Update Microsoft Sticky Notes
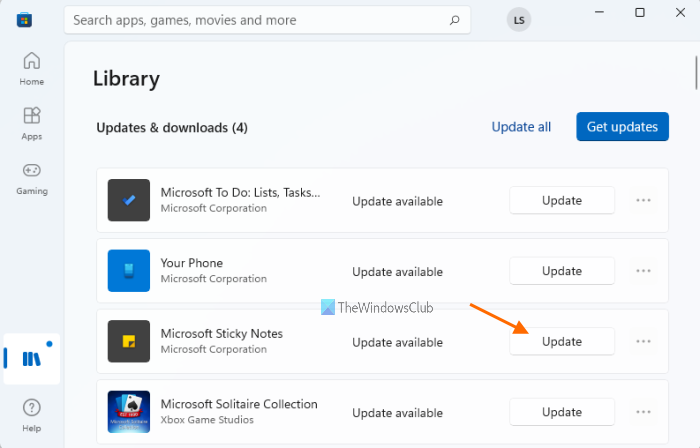Image resolution: width=700 pixels, height=448 pixels. click(x=561, y=341)
